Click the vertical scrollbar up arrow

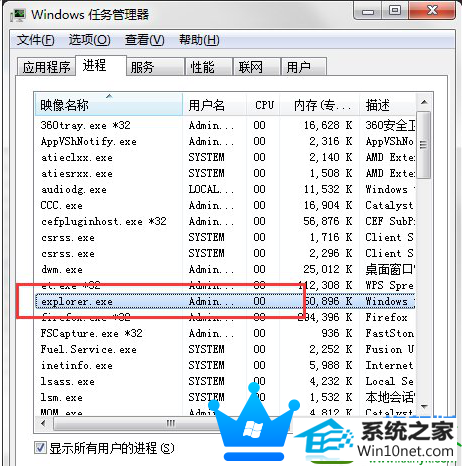click(424, 102)
